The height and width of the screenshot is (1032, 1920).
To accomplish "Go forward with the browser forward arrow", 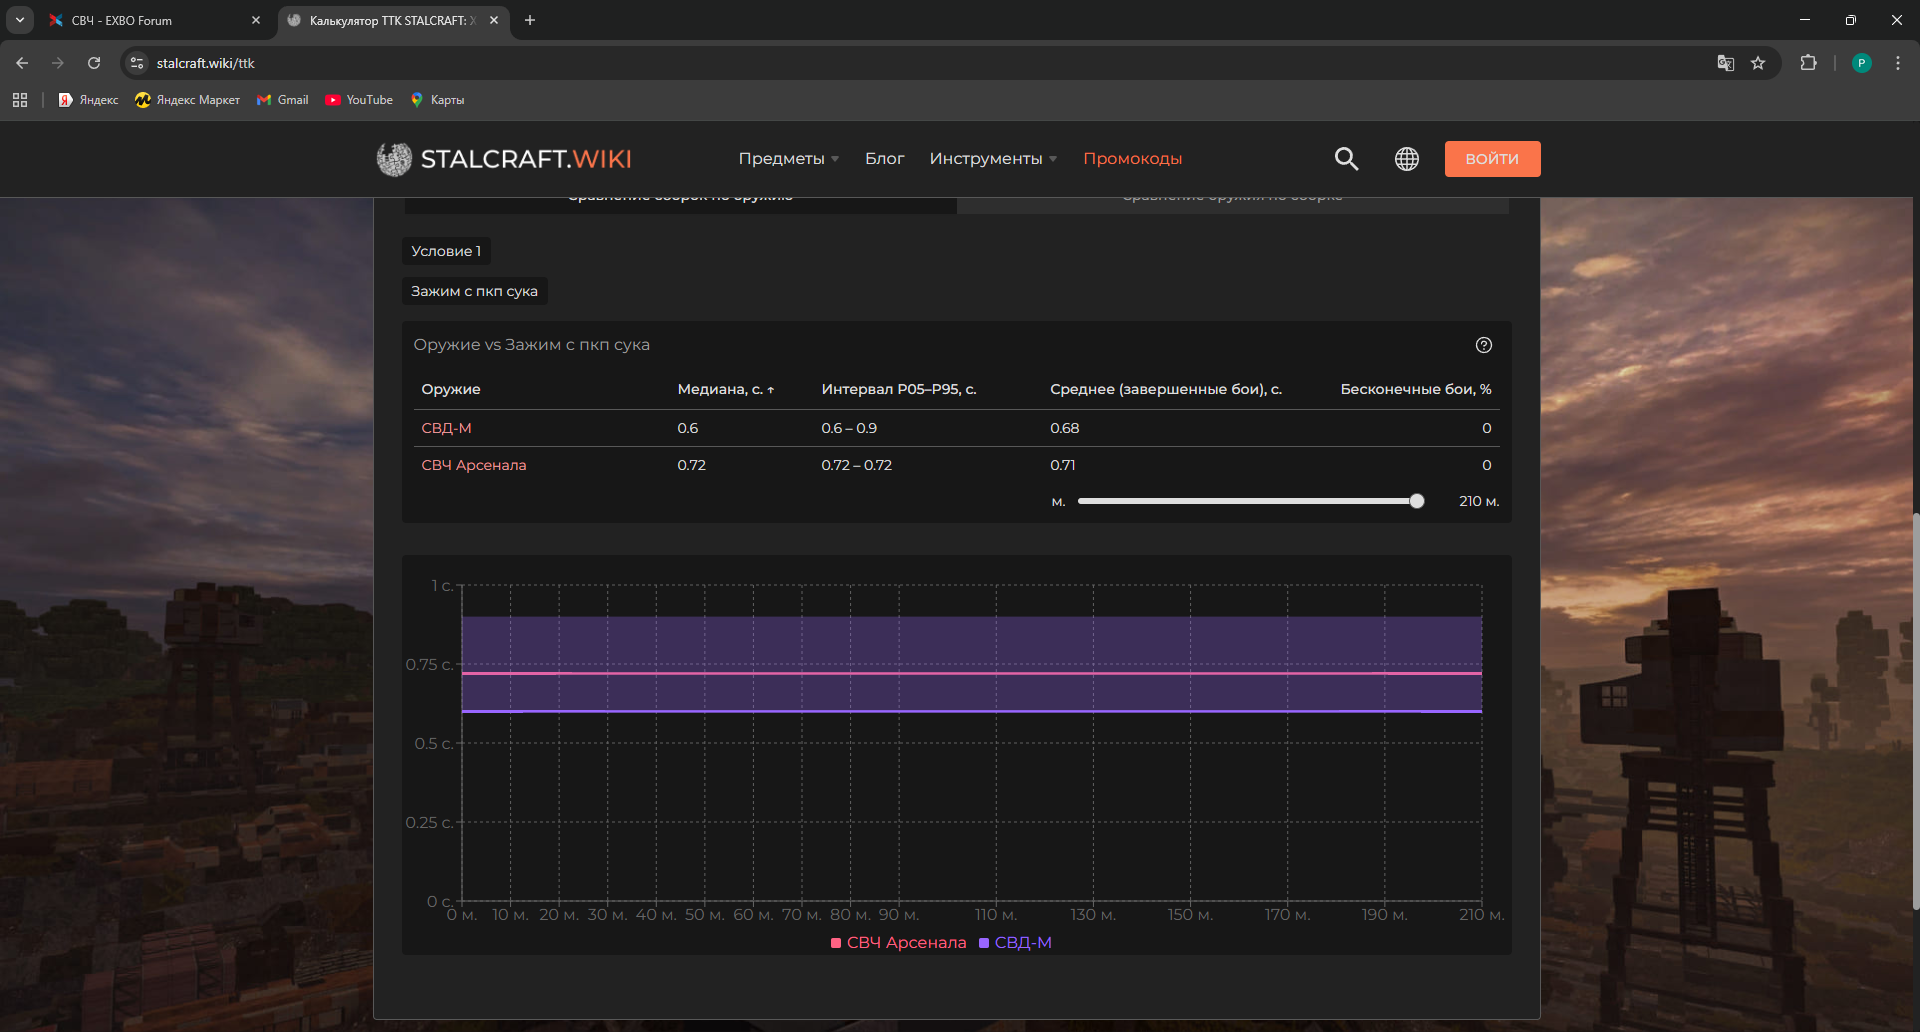I will 58,63.
